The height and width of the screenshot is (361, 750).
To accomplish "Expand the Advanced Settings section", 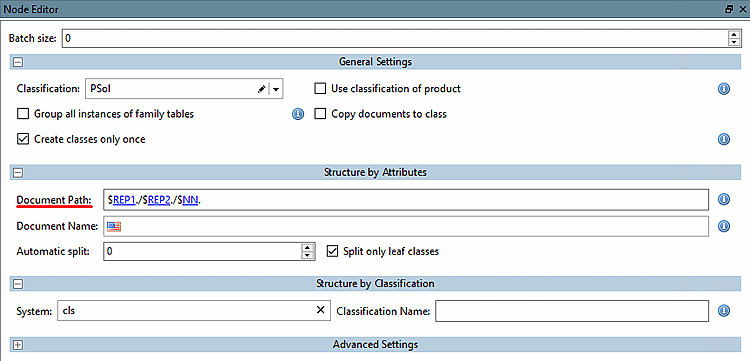I will 18,345.
